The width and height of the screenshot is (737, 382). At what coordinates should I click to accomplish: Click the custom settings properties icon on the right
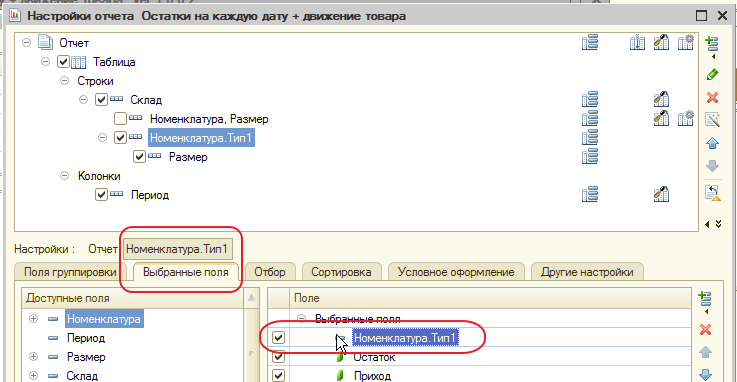pyautogui.click(x=713, y=193)
